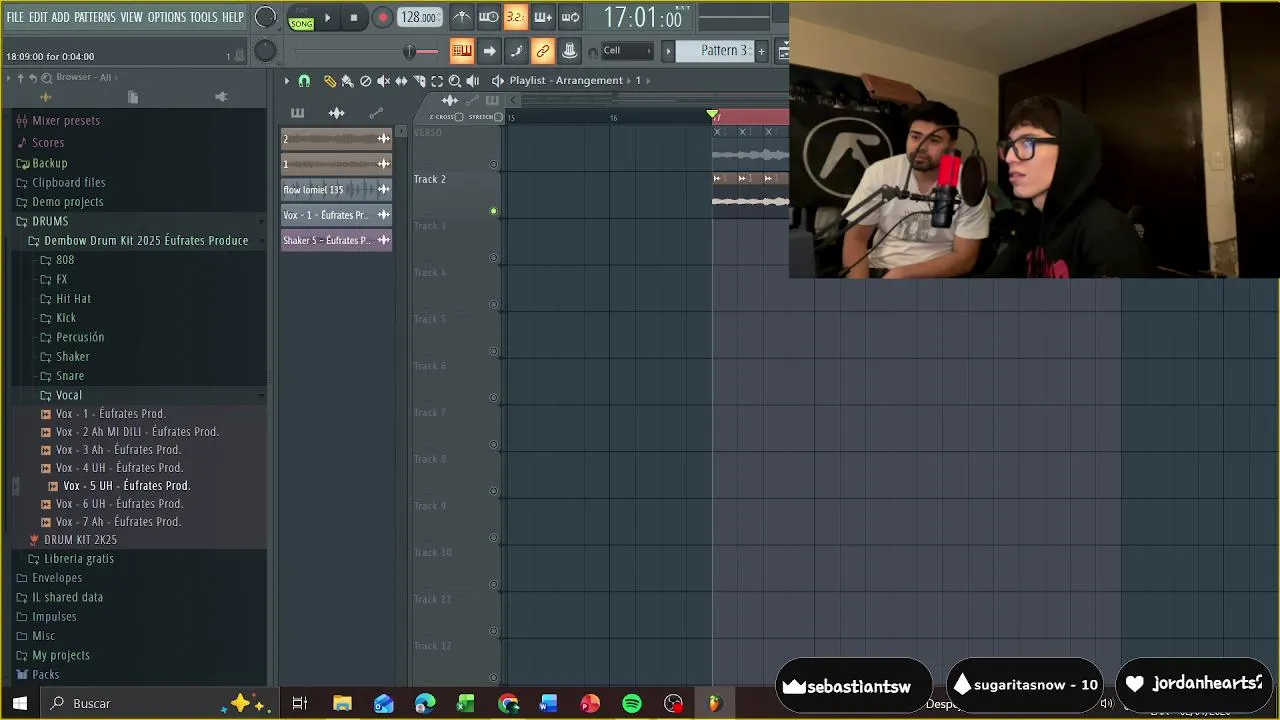Viewport: 1280px width, 720px height.
Task: Toggle blend/overdub recording icon
Action: tap(543, 17)
